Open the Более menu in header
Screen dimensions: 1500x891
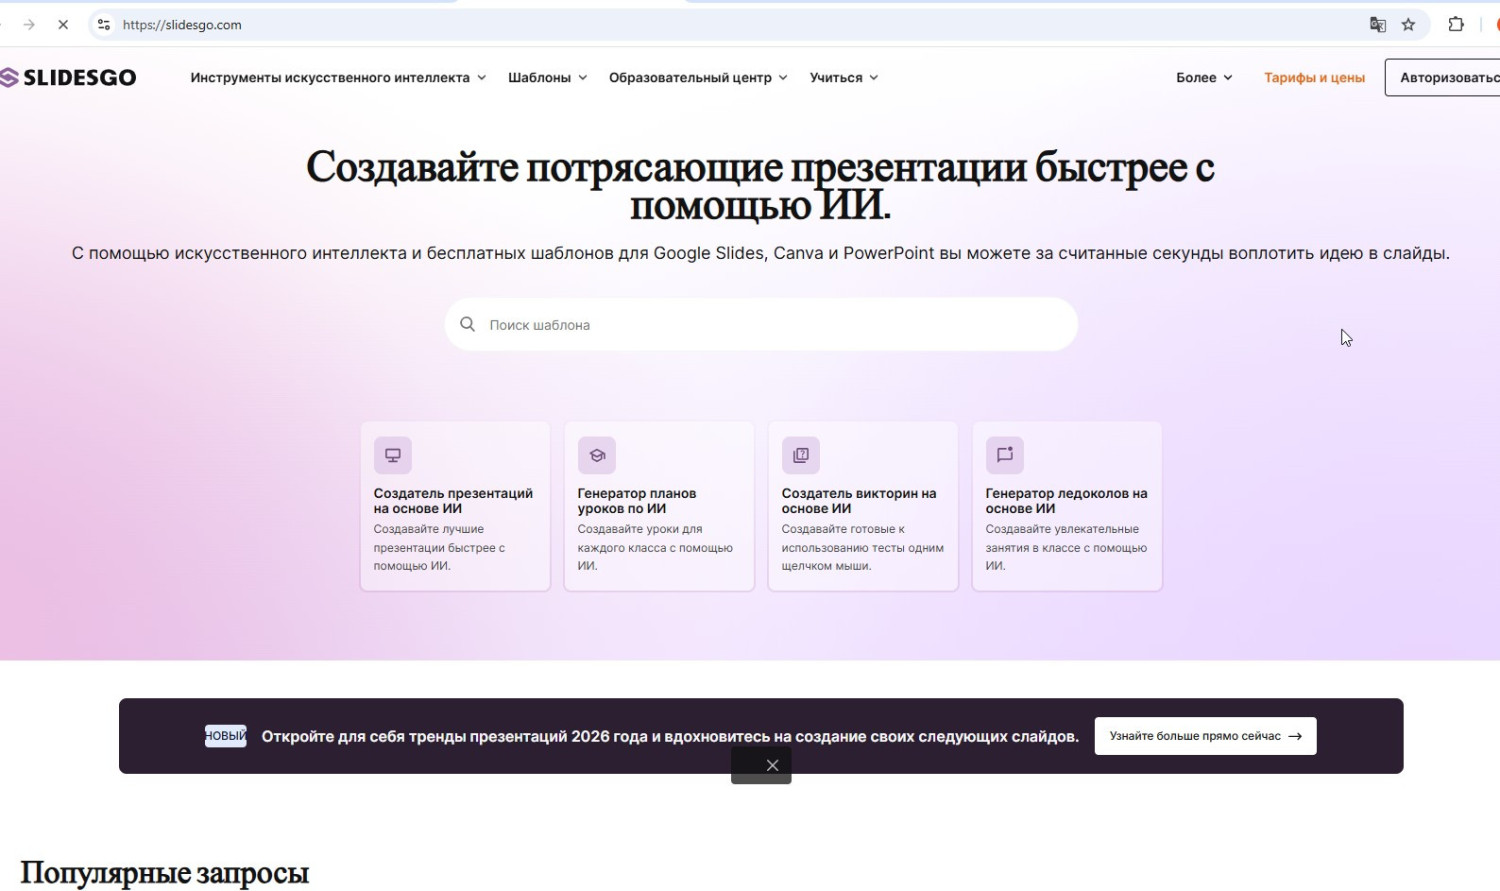pos(1204,78)
